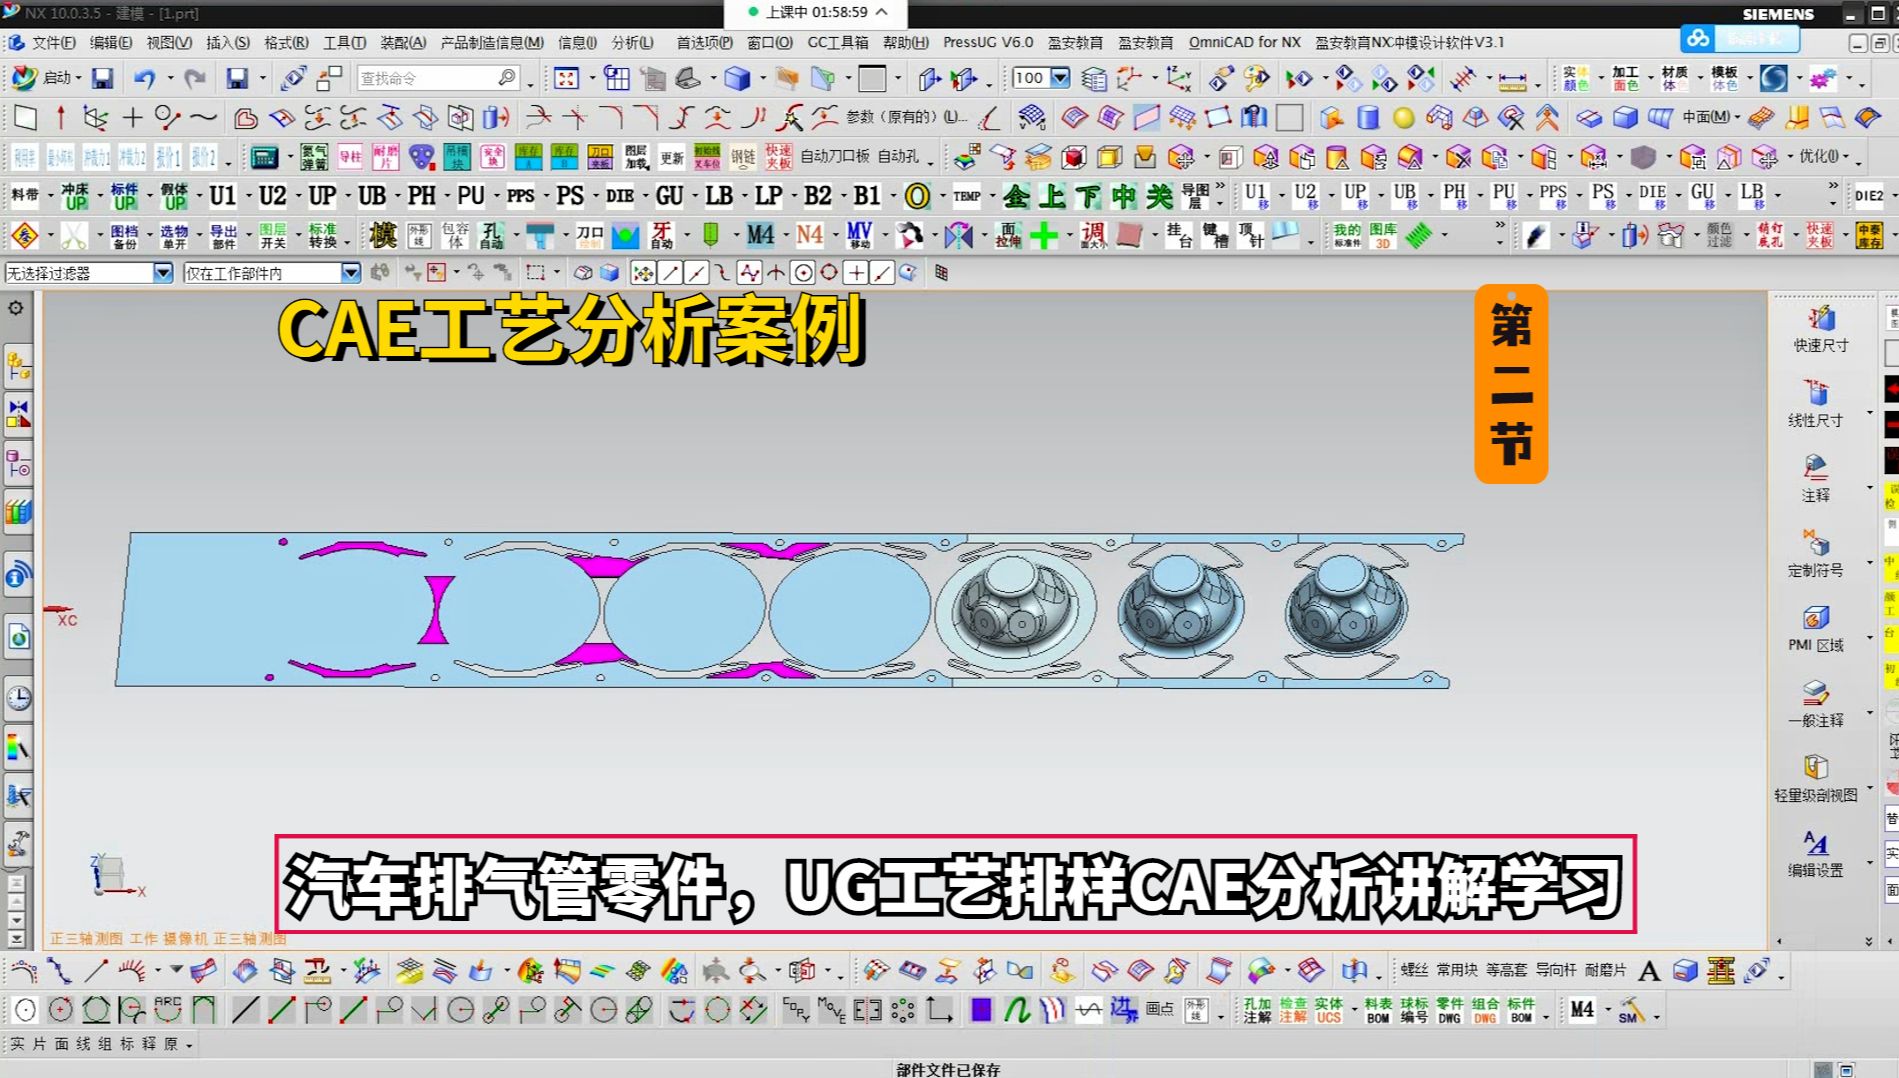This screenshot has width=1899, height=1078.
Task: Click the Redo arrow icon
Action: coord(195,78)
